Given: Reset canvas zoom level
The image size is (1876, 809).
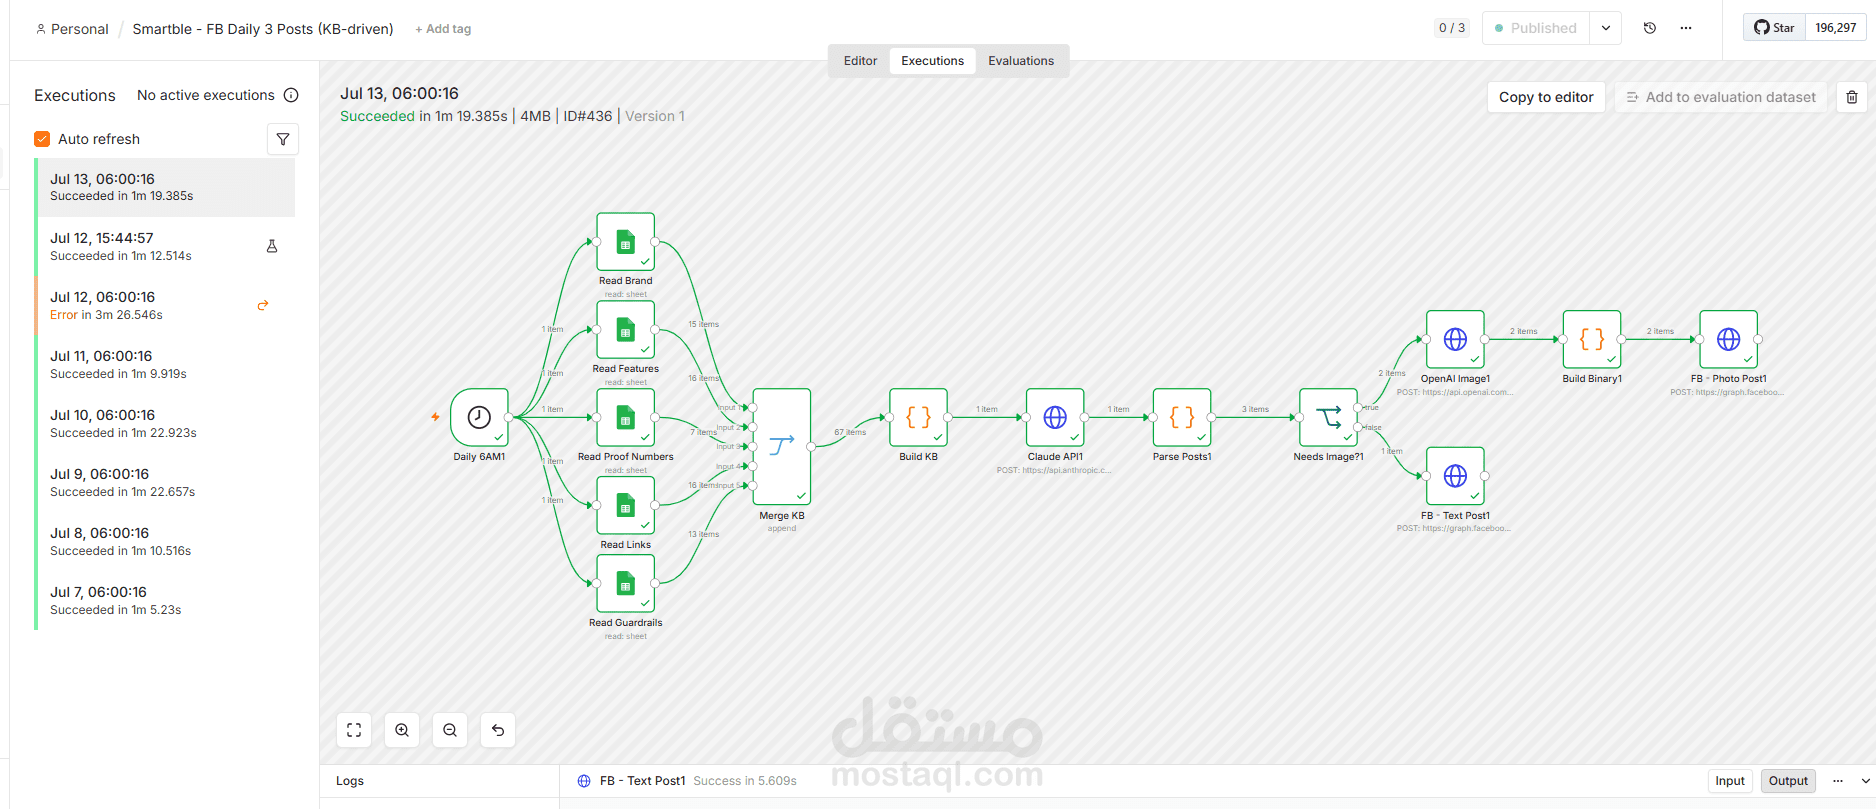Looking at the screenshot, I should point(498,730).
